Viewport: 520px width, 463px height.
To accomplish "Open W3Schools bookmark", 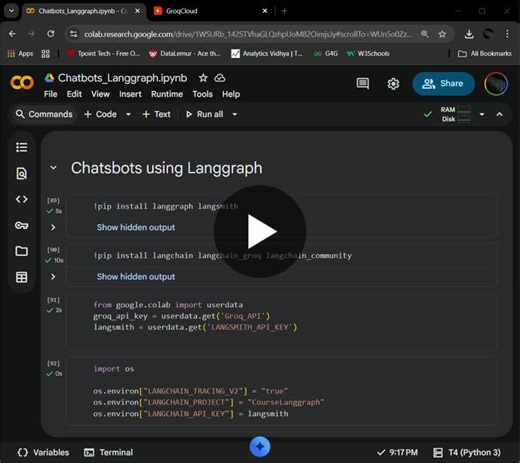I will point(368,53).
